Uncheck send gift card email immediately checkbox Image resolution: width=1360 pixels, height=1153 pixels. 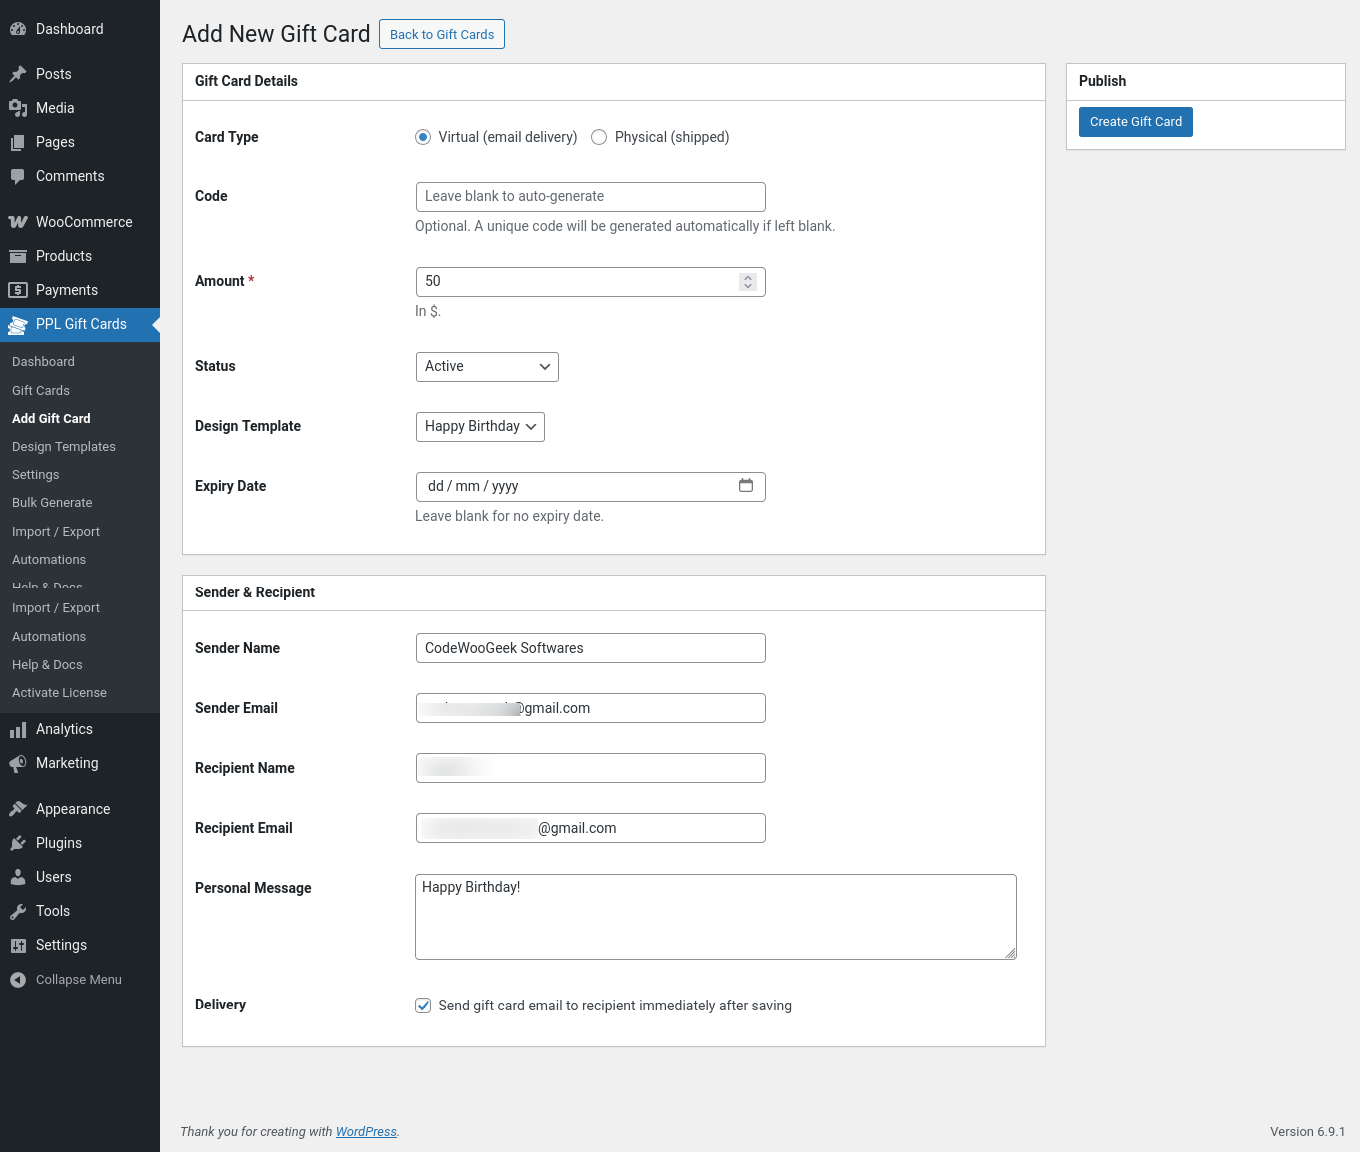point(423,1006)
